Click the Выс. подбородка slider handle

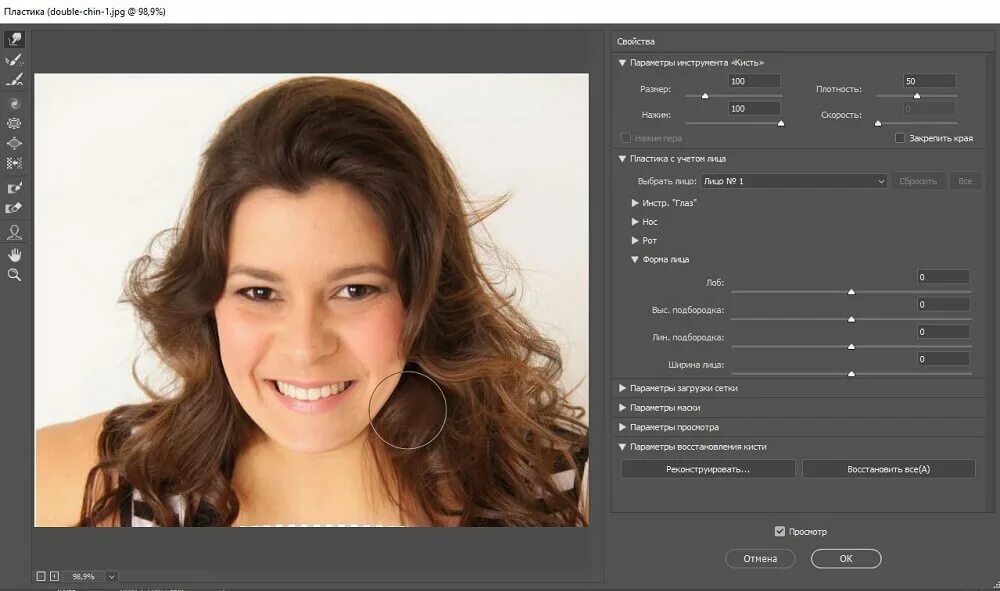(x=851, y=319)
